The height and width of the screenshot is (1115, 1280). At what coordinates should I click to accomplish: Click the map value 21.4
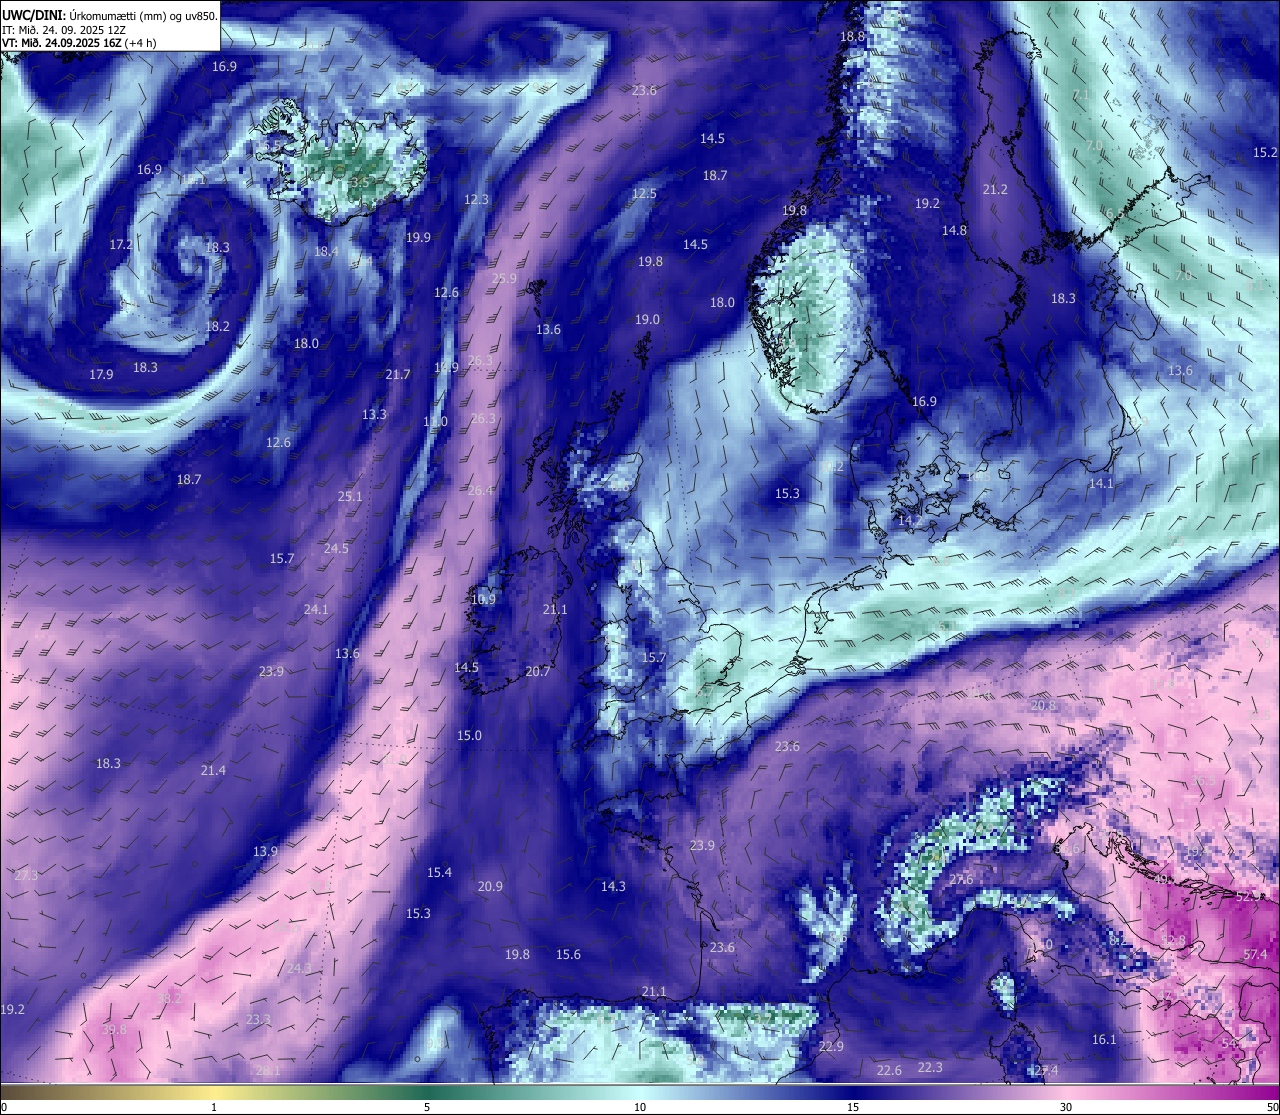click(213, 770)
